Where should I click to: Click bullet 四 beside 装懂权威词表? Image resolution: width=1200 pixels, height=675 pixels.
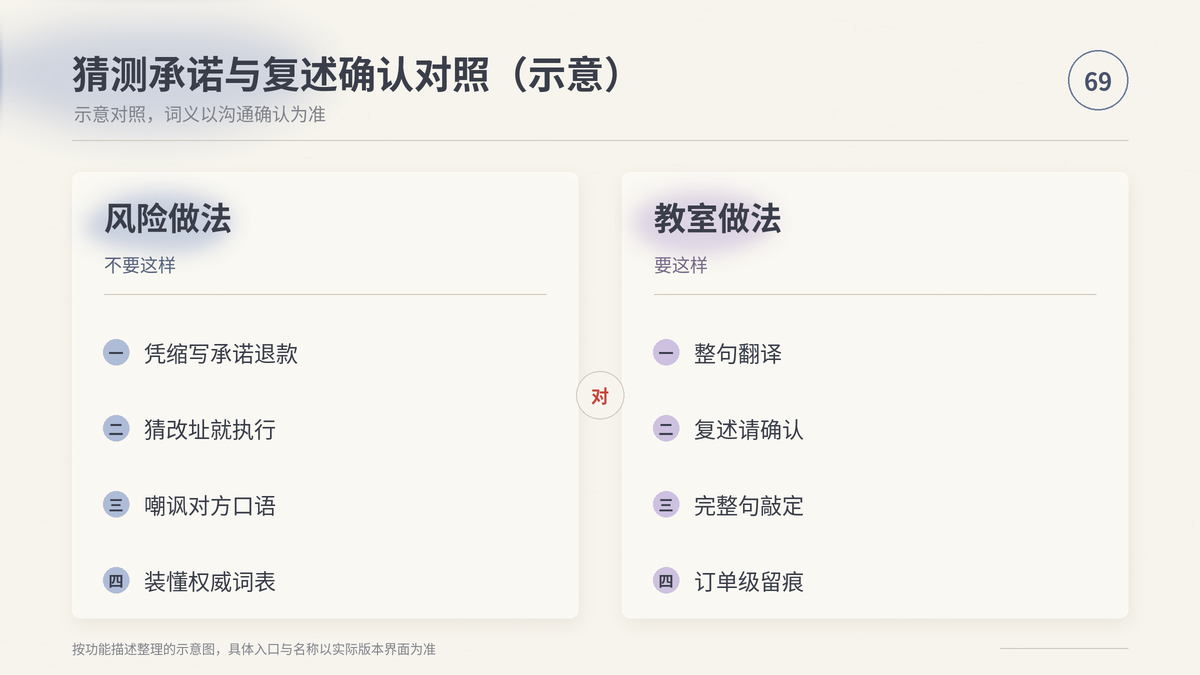coord(116,581)
